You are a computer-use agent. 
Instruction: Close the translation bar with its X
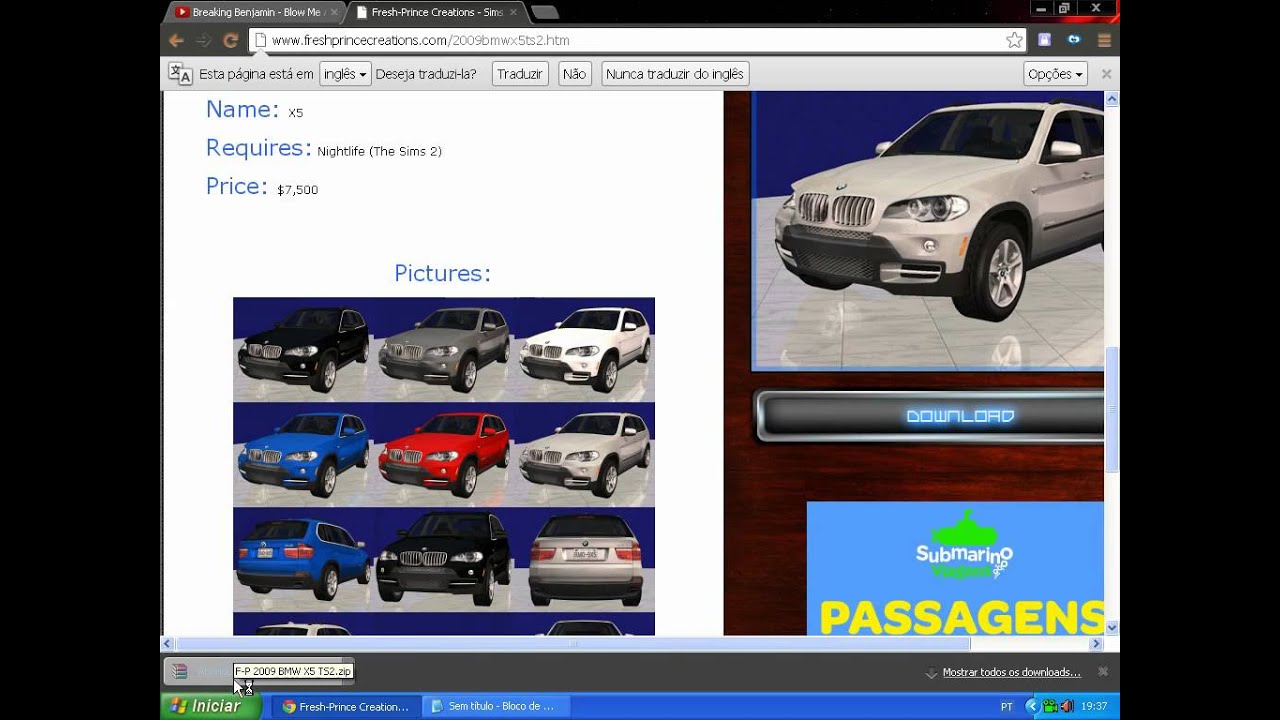coord(1106,74)
